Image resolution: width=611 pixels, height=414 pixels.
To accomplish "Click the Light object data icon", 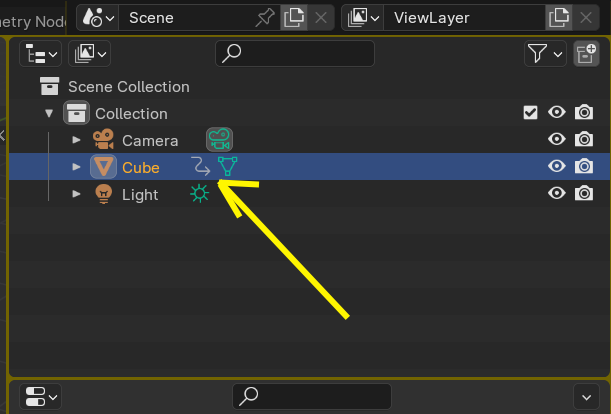I will click(200, 194).
